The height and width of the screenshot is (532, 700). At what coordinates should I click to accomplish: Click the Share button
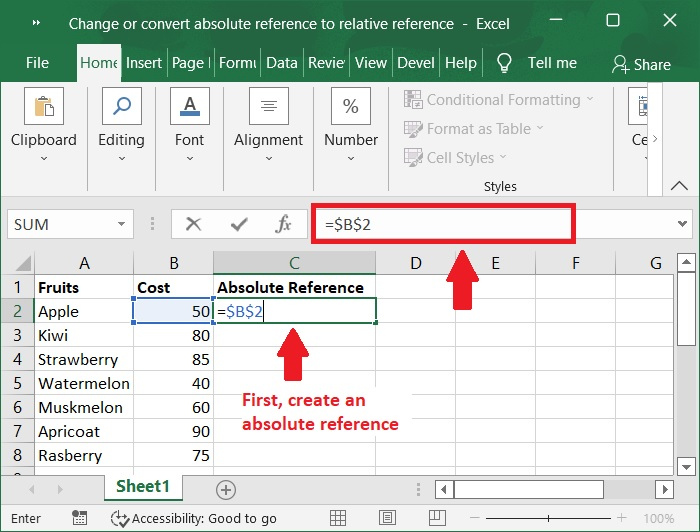pyautogui.click(x=641, y=64)
